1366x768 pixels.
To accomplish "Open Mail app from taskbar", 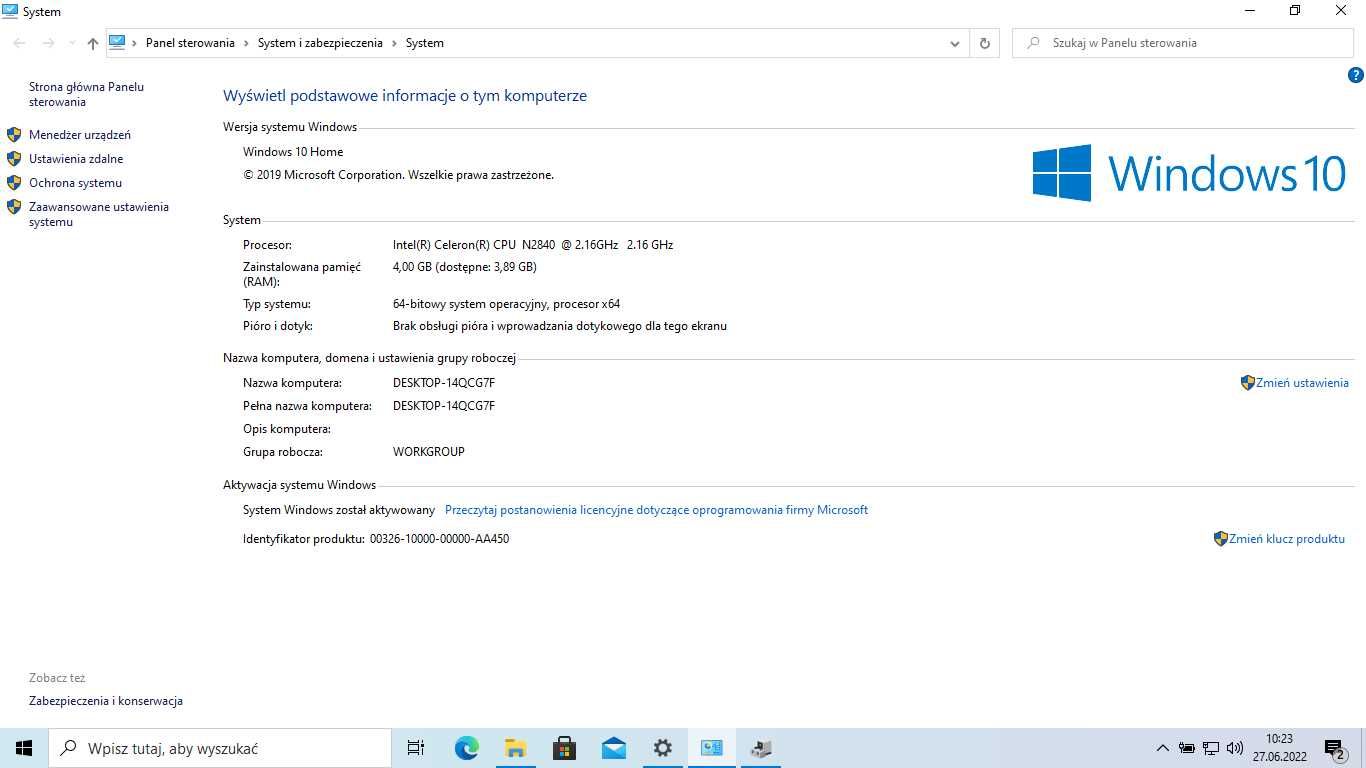I will [x=613, y=748].
